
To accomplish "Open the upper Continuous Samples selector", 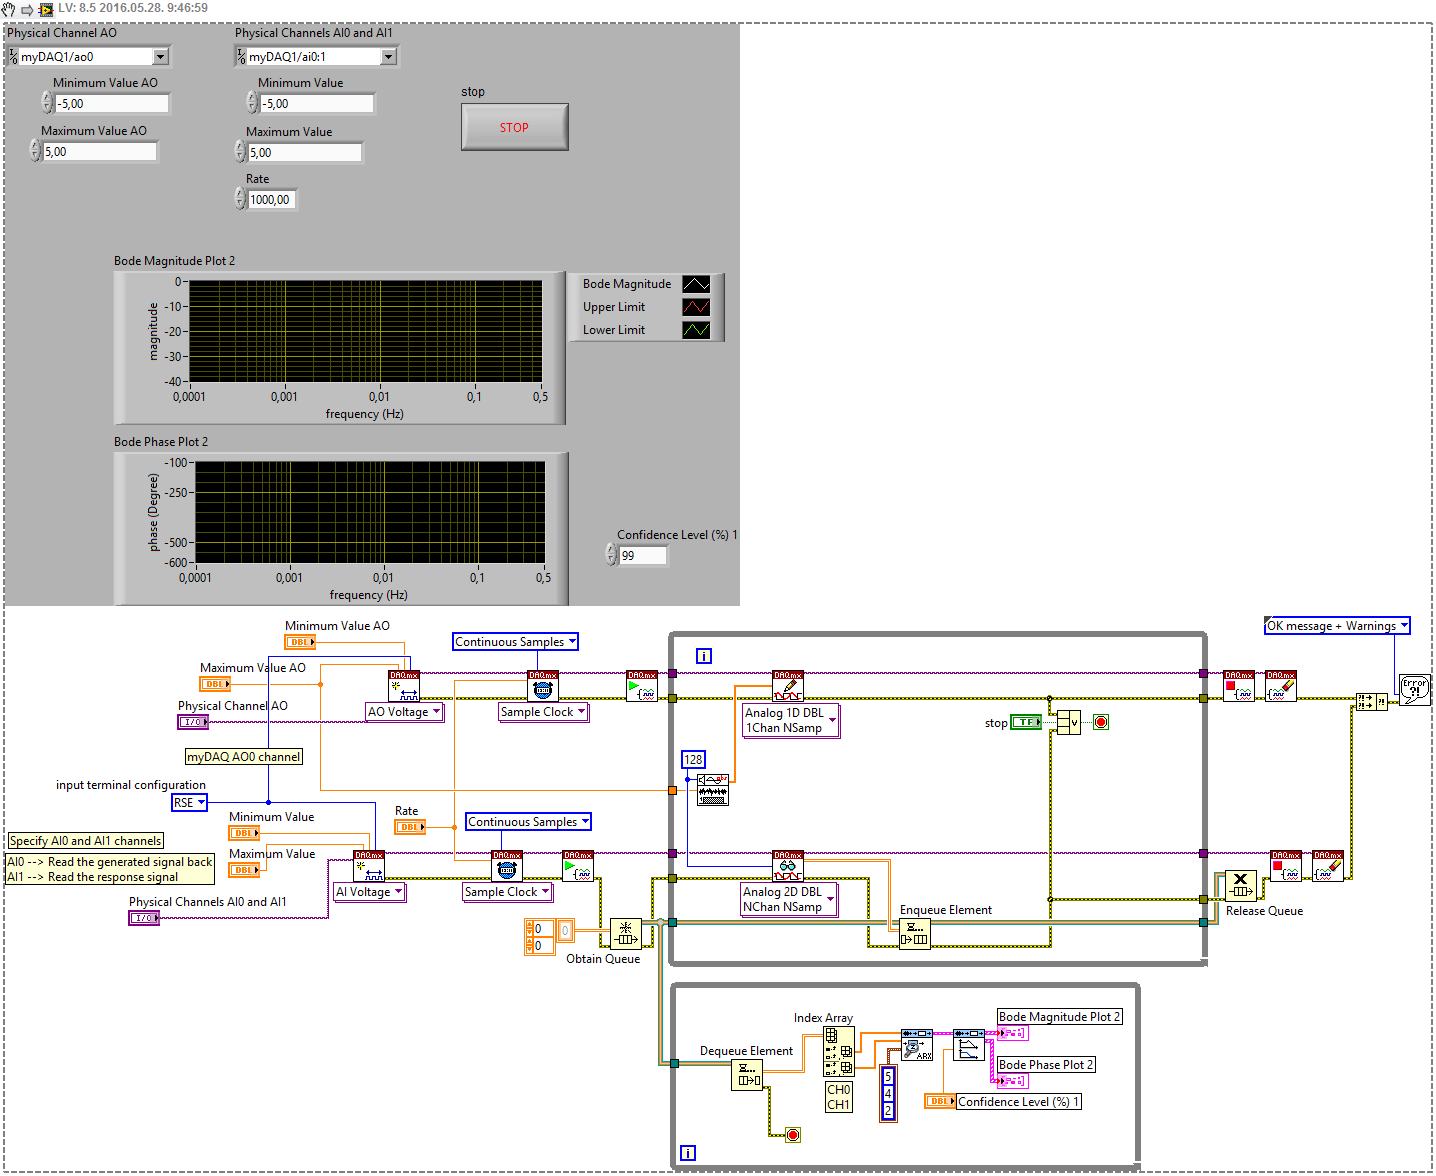I will click(516, 642).
